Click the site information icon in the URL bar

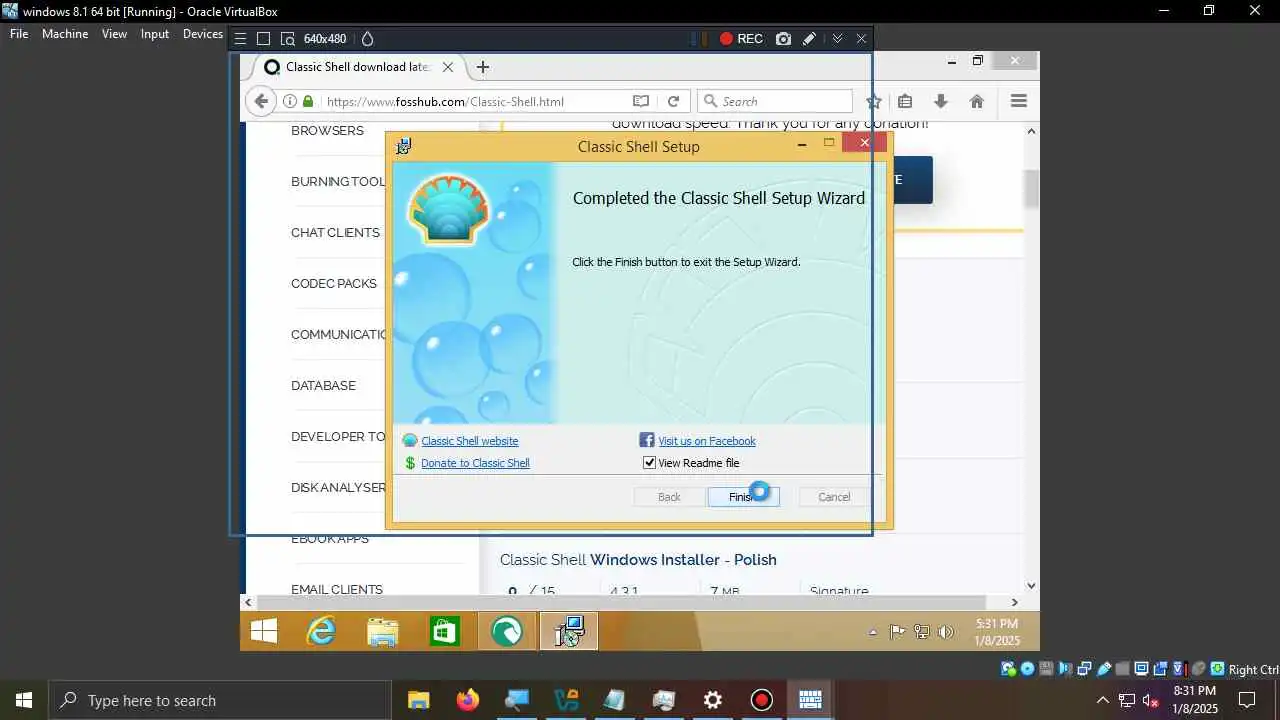tap(289, 101)
